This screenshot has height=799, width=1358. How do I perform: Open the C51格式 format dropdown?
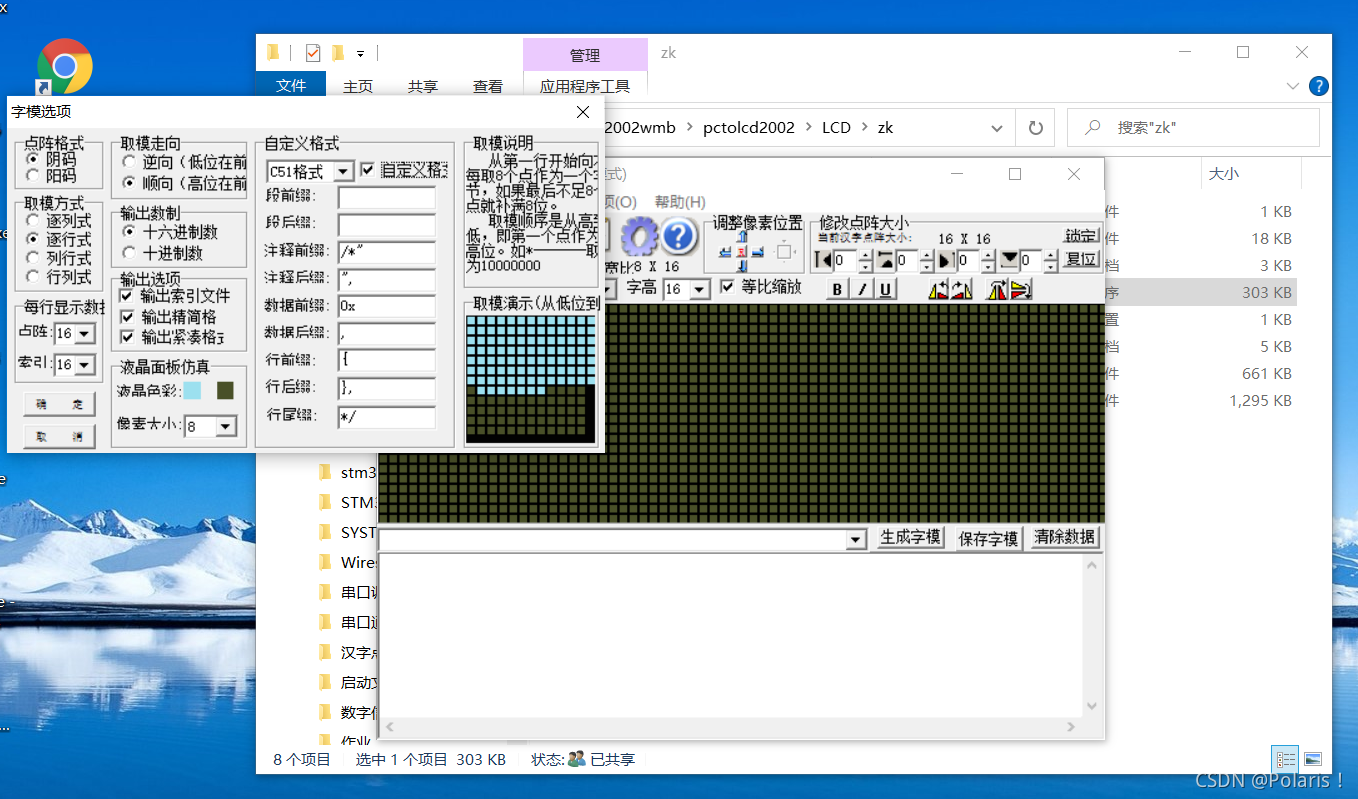coord(341,171)
